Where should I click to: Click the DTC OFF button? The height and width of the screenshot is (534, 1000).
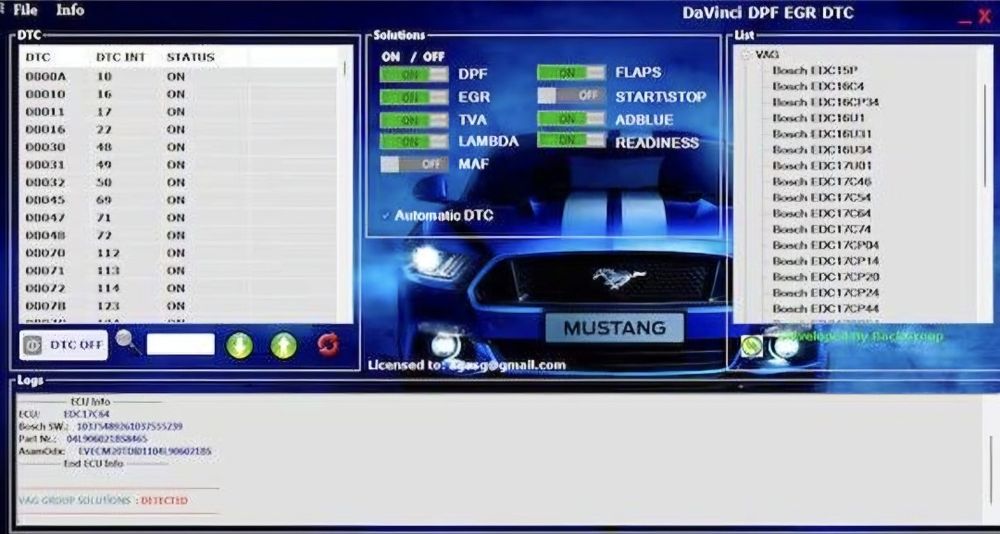pyautogui.click(x=63, y=345)
